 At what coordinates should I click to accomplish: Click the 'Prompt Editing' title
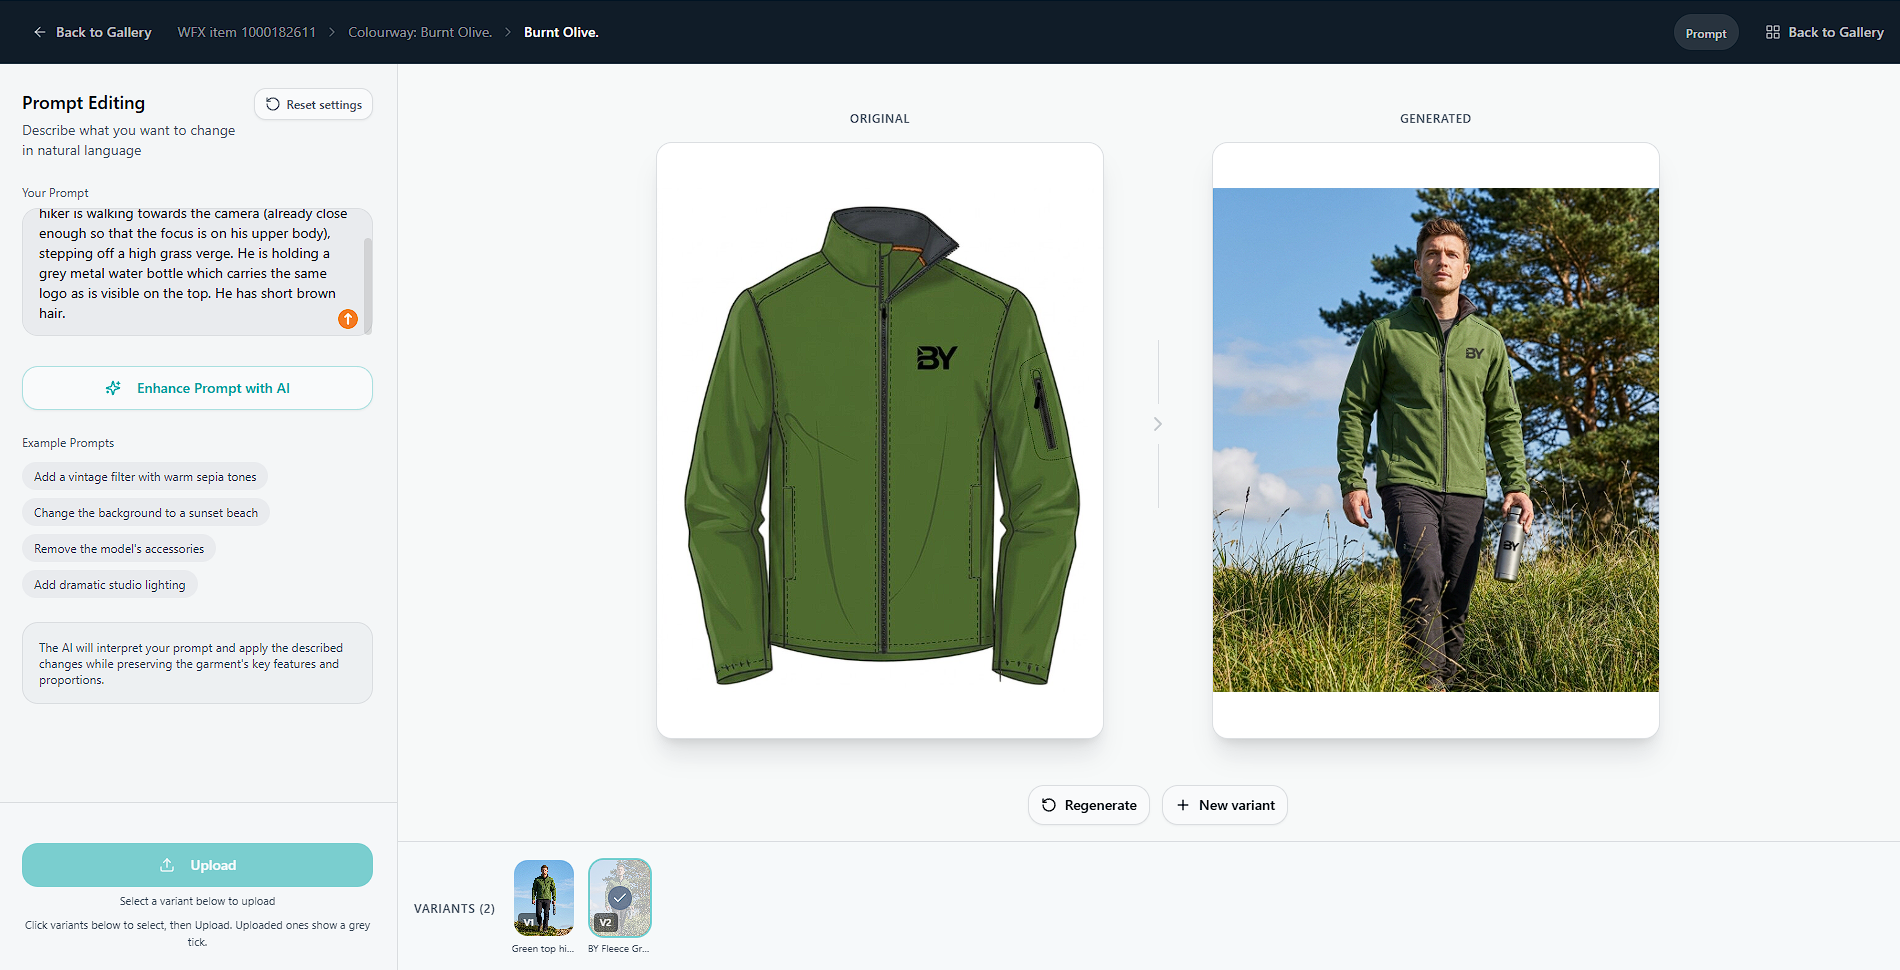84,103
